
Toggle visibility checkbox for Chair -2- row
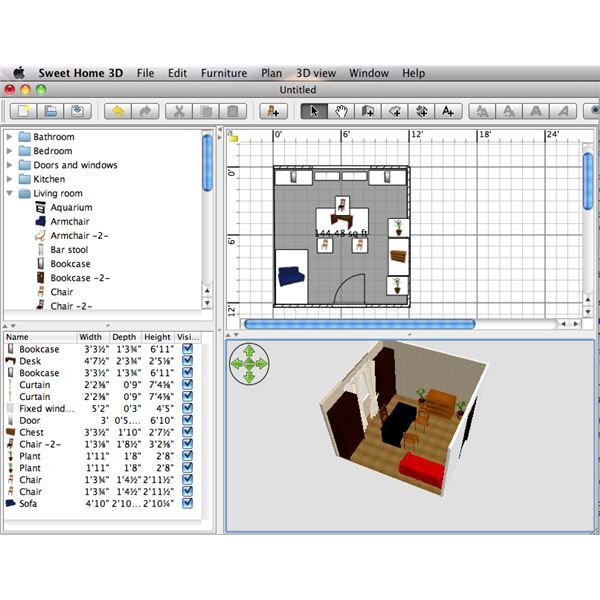tap(187, 443)
